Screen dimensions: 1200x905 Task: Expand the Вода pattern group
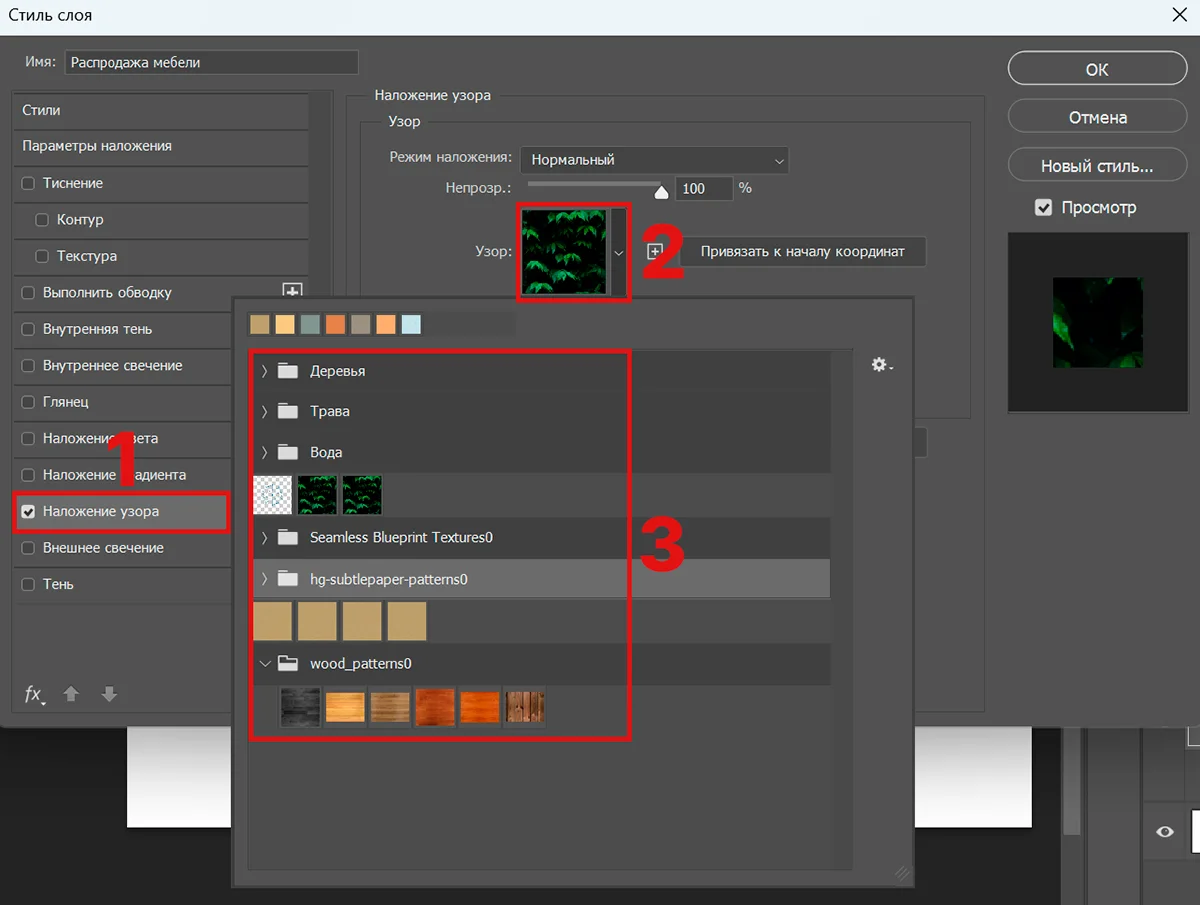click(x=264, y=452)
